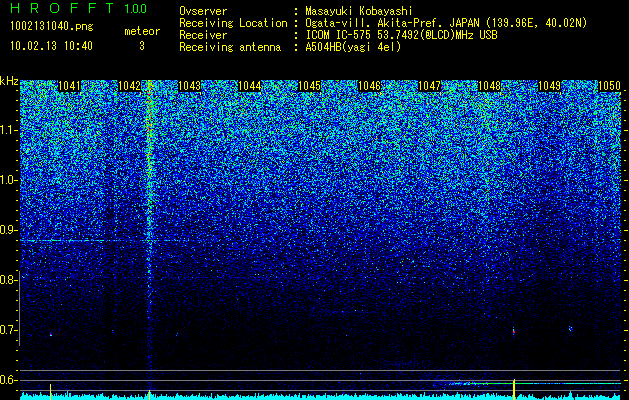Screen dimensions: 629x400
Task: Click observer name Masayuki Kobayashi
Action: click(x=359, y=11)
